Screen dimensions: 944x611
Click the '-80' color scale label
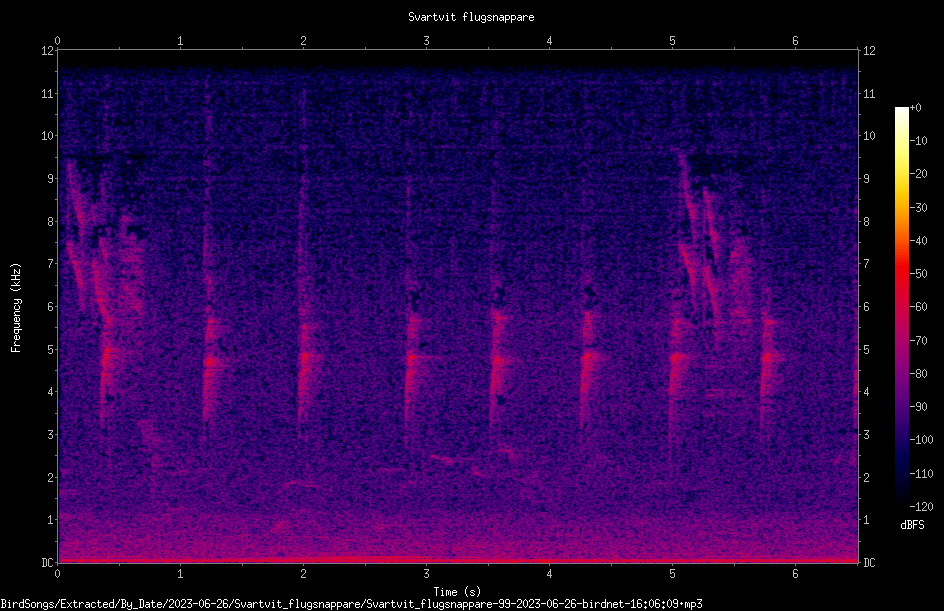[918, 374]
